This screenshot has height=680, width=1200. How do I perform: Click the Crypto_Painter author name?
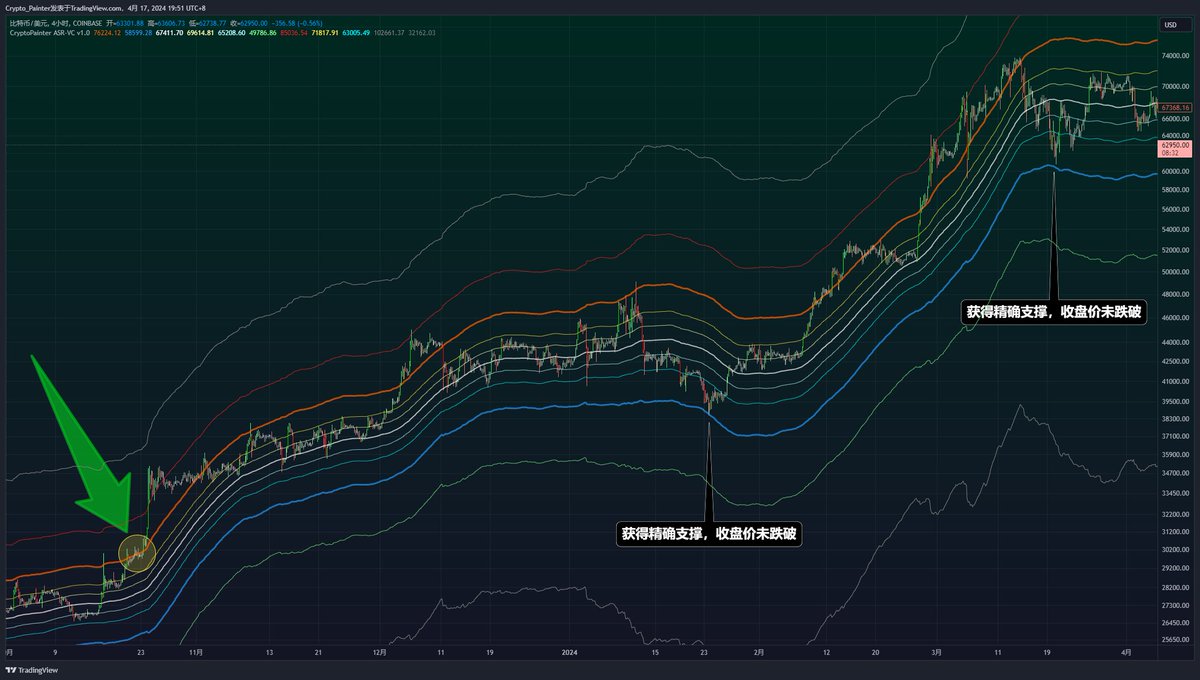(30, 7)
